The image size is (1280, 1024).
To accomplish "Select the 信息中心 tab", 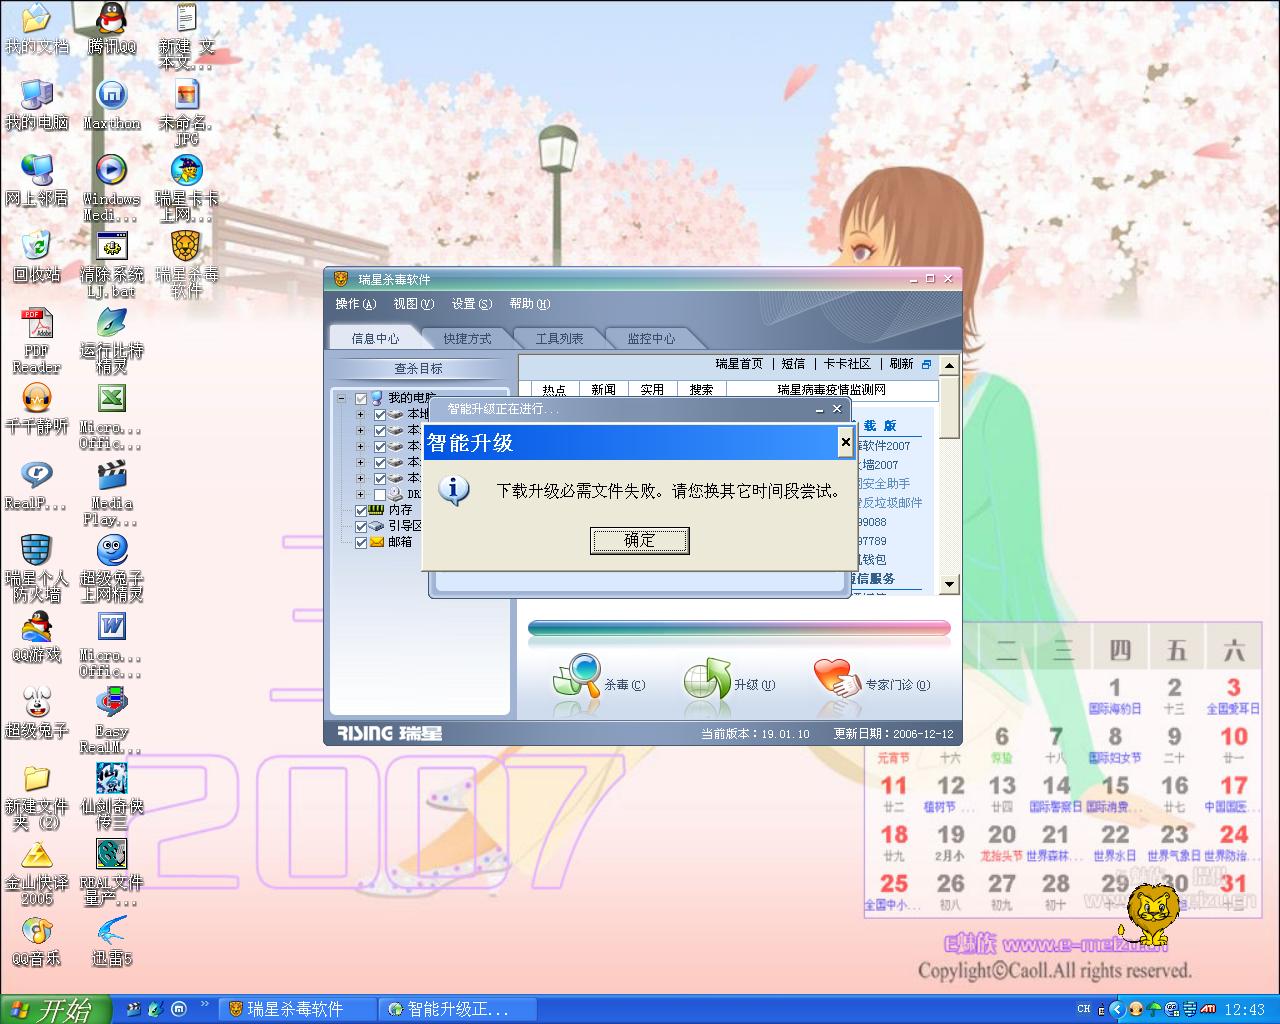I will coord(375,338).
